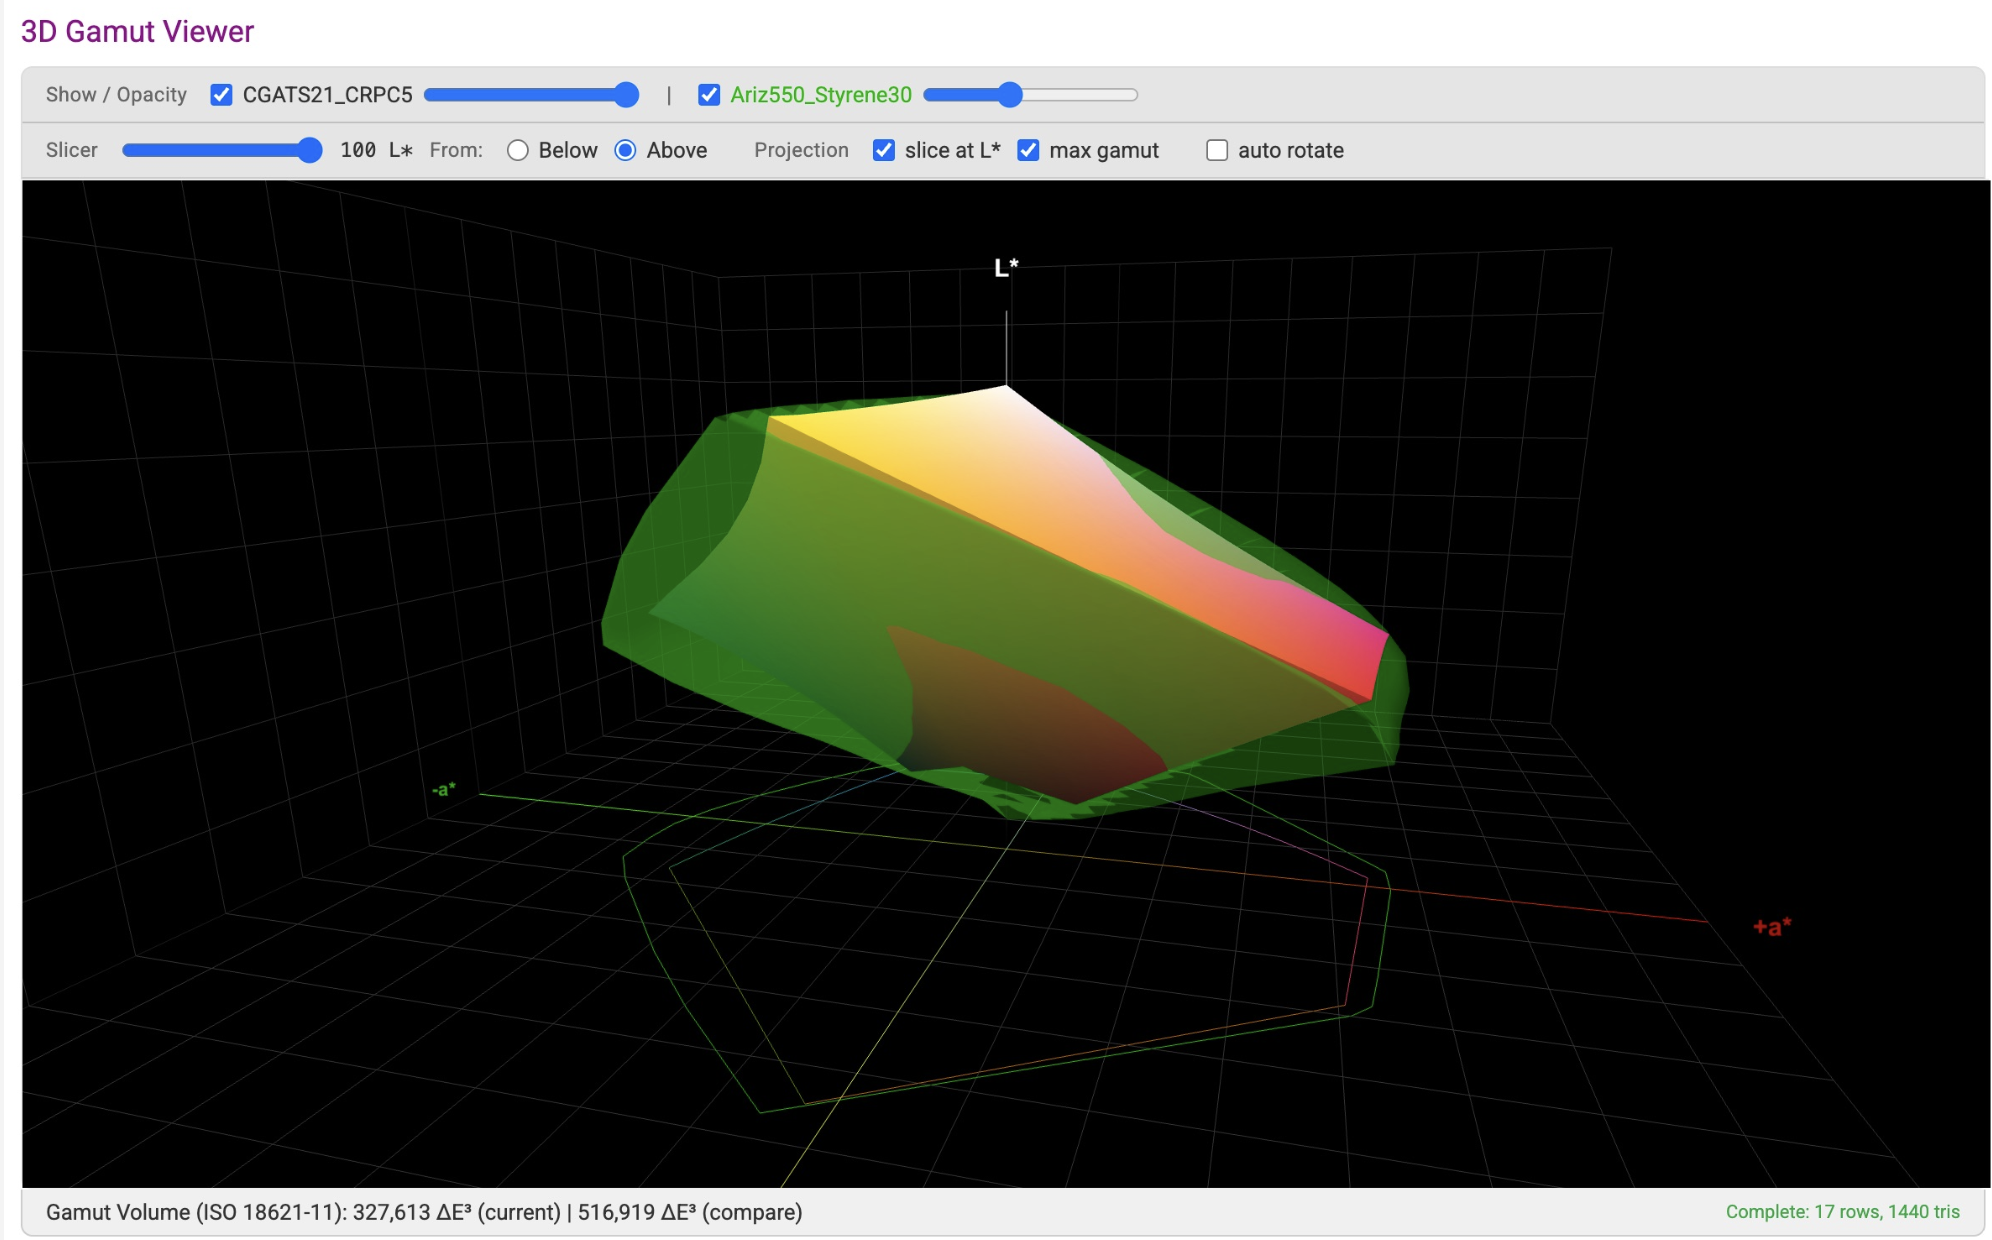Uncheck the slice at L* projection
Viewport: 1992px width, 1240px height.
point(884,150)
